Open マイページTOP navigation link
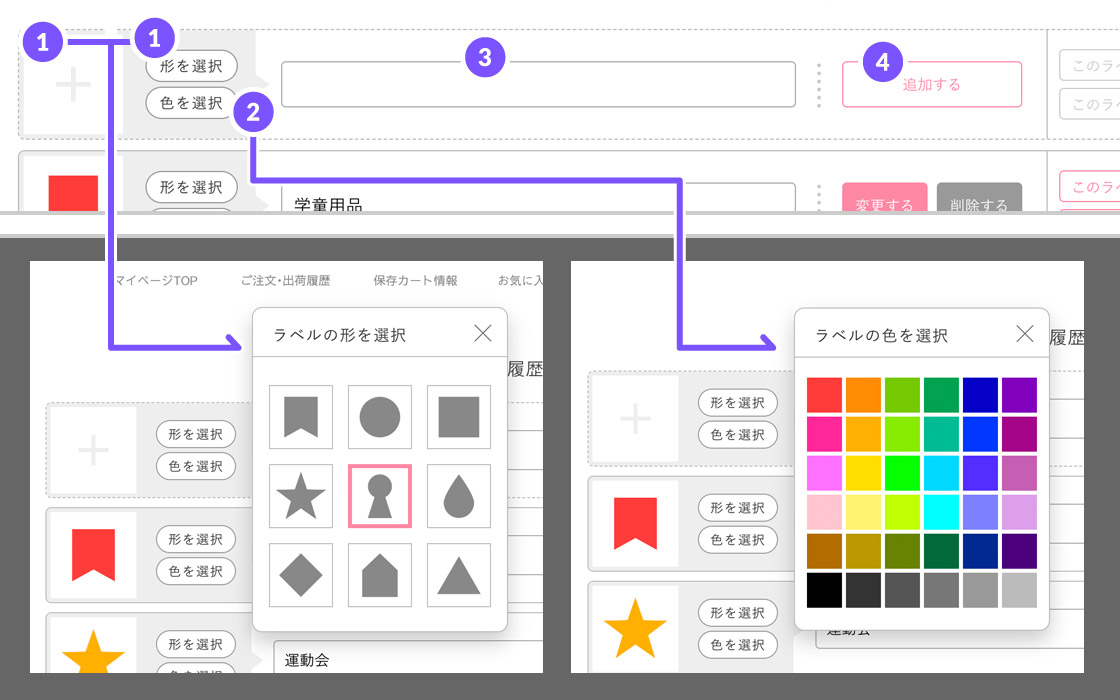Screen dimensions: 1120x700 click(157, 281)
